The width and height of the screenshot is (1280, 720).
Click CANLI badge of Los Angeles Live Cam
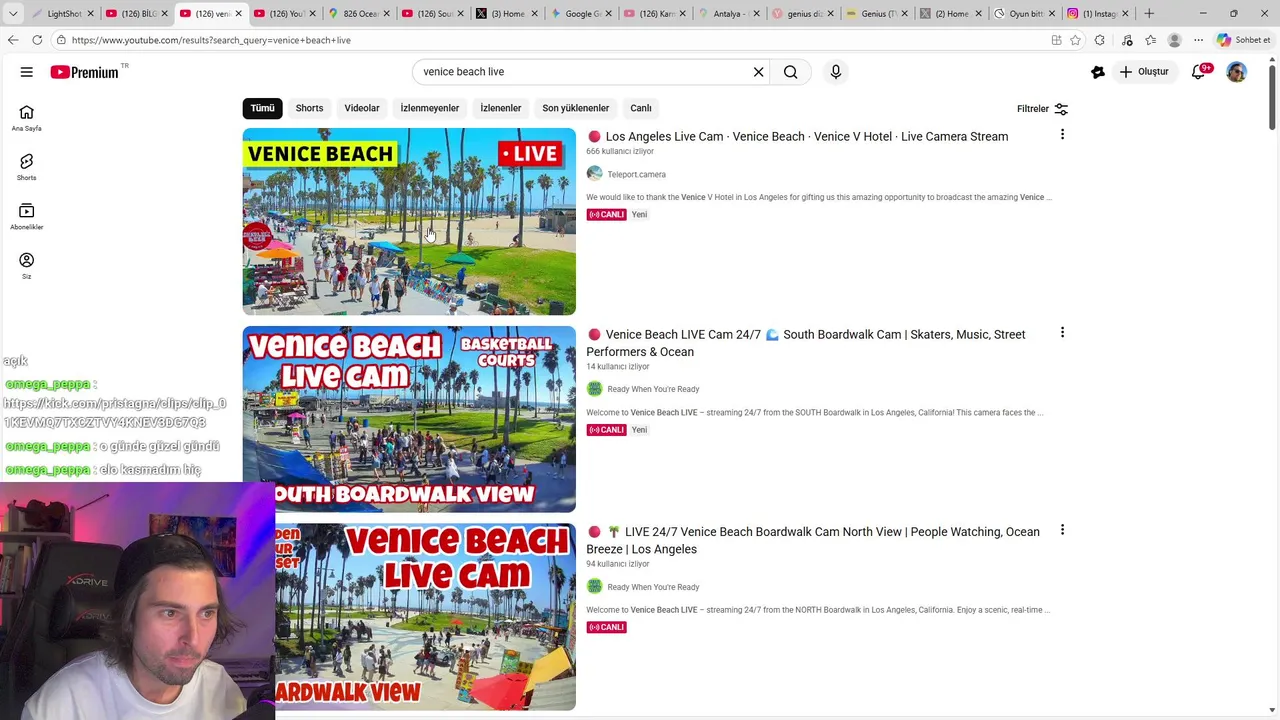[607, 215]
